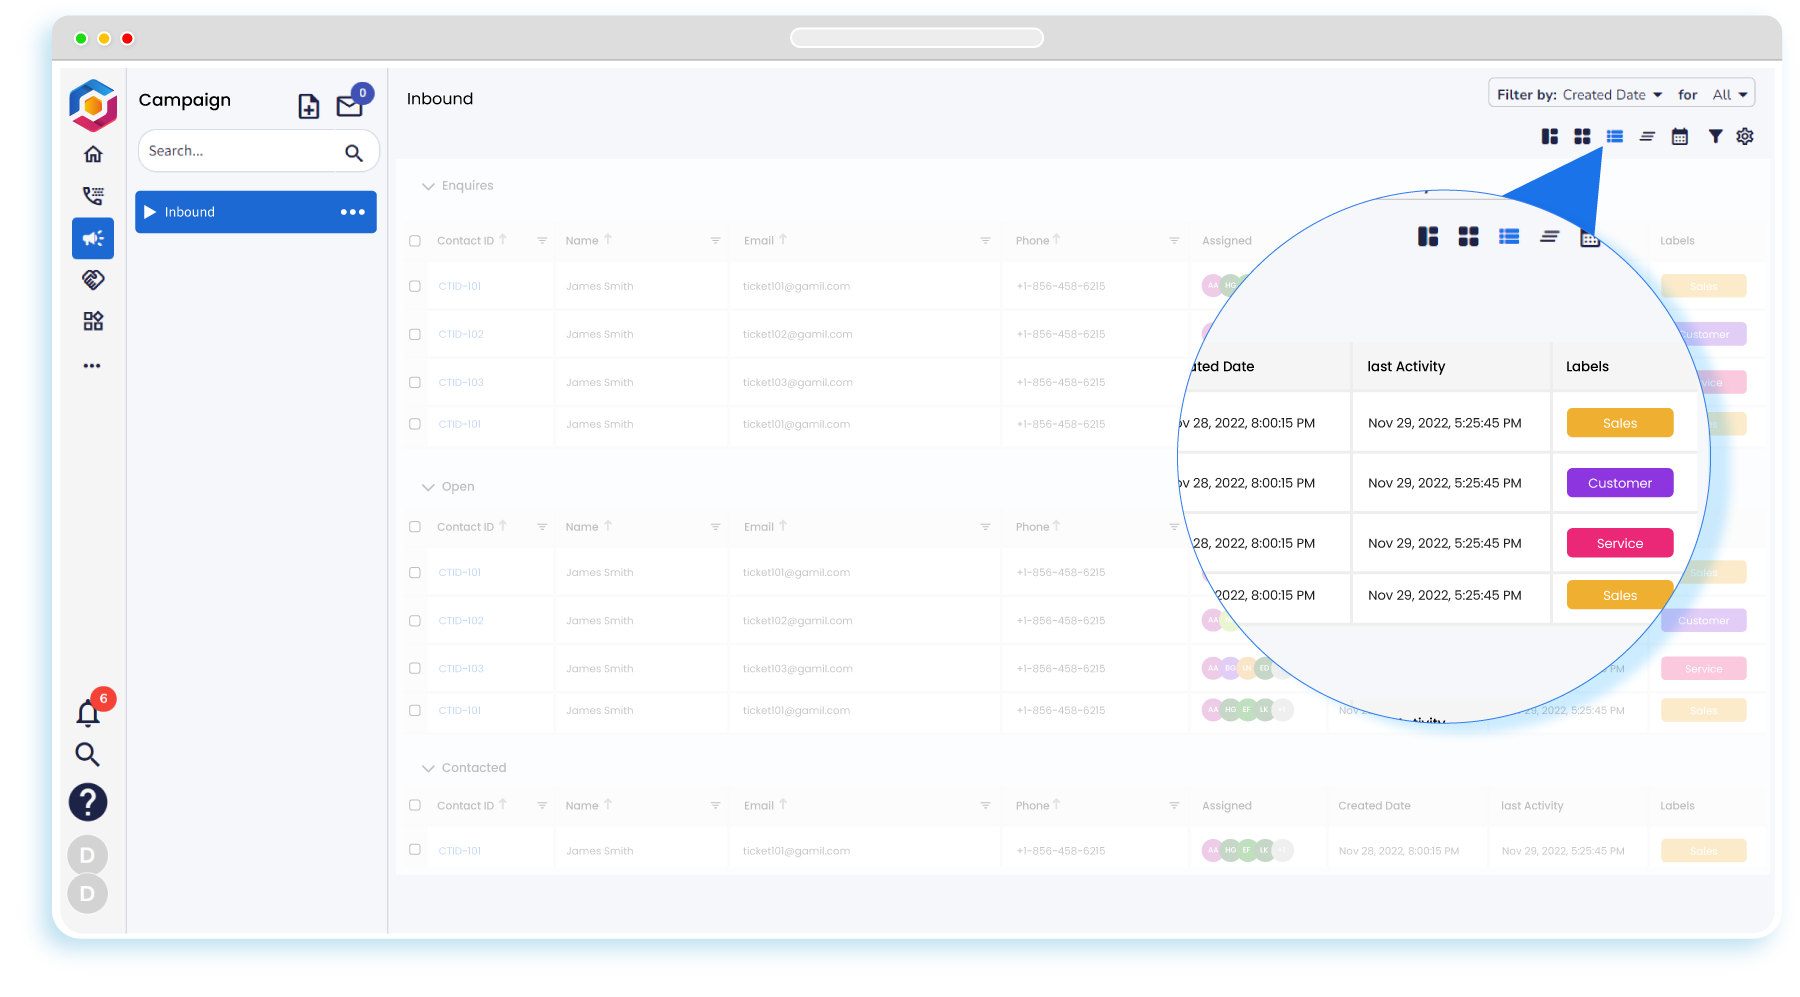
Task: Check CTID-103 row in Open section
Action: point(415,668)
